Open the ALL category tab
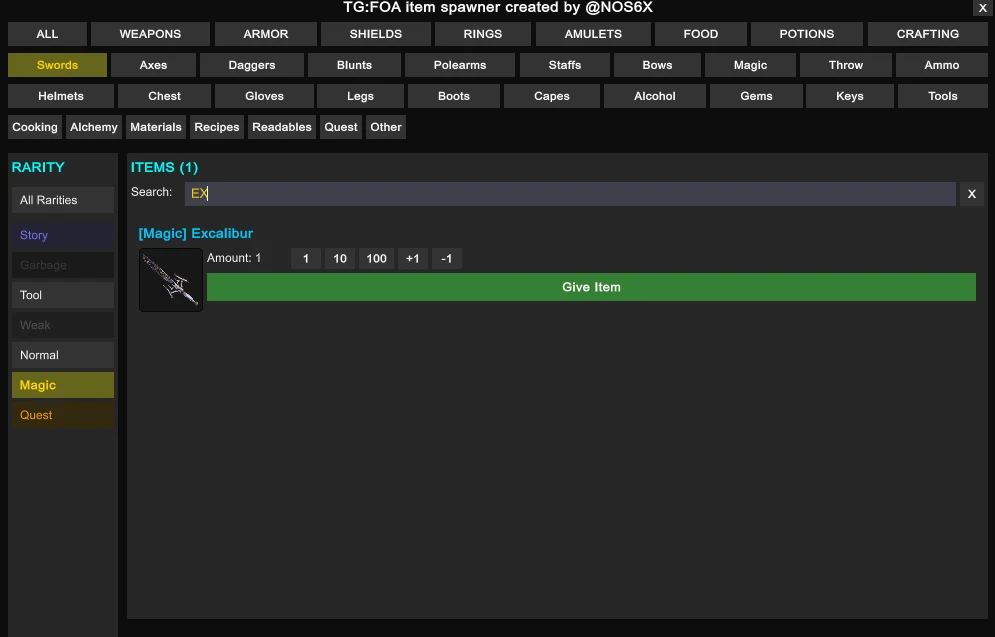The image size is (995, 637). pyautogui.click(x=47, y=34)
